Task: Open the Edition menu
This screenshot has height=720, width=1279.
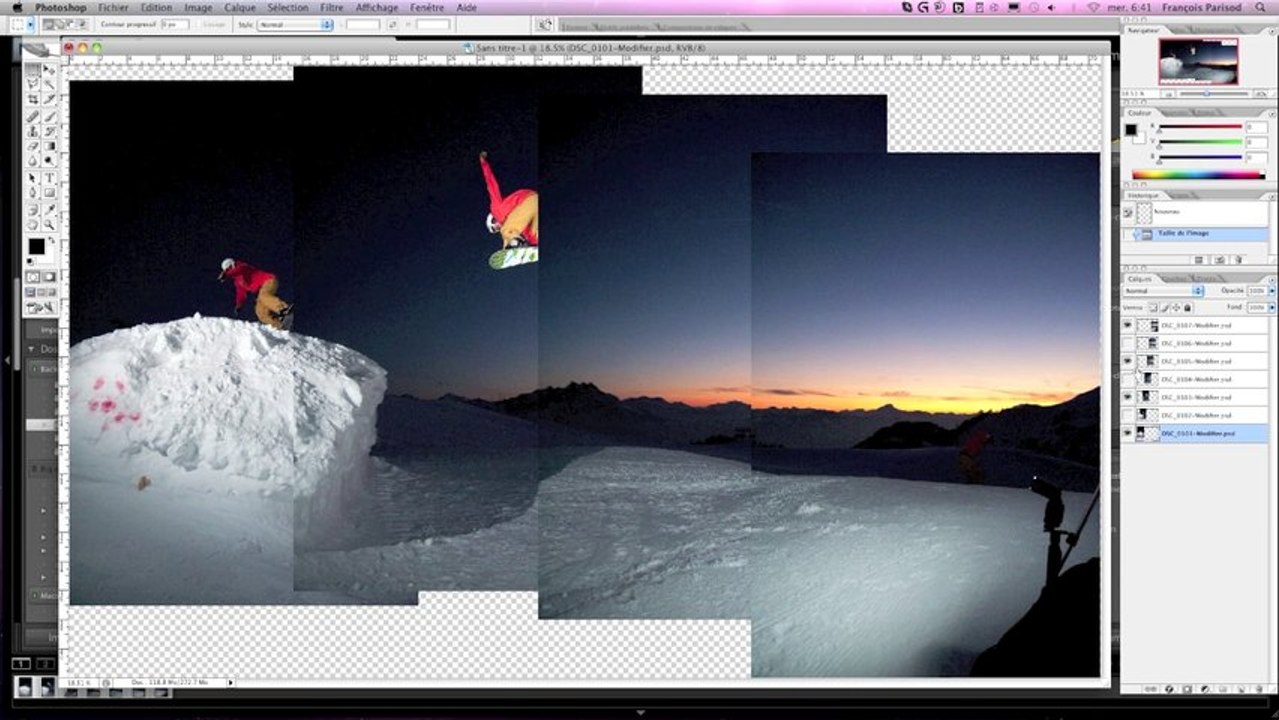Action: coord(156,7)
